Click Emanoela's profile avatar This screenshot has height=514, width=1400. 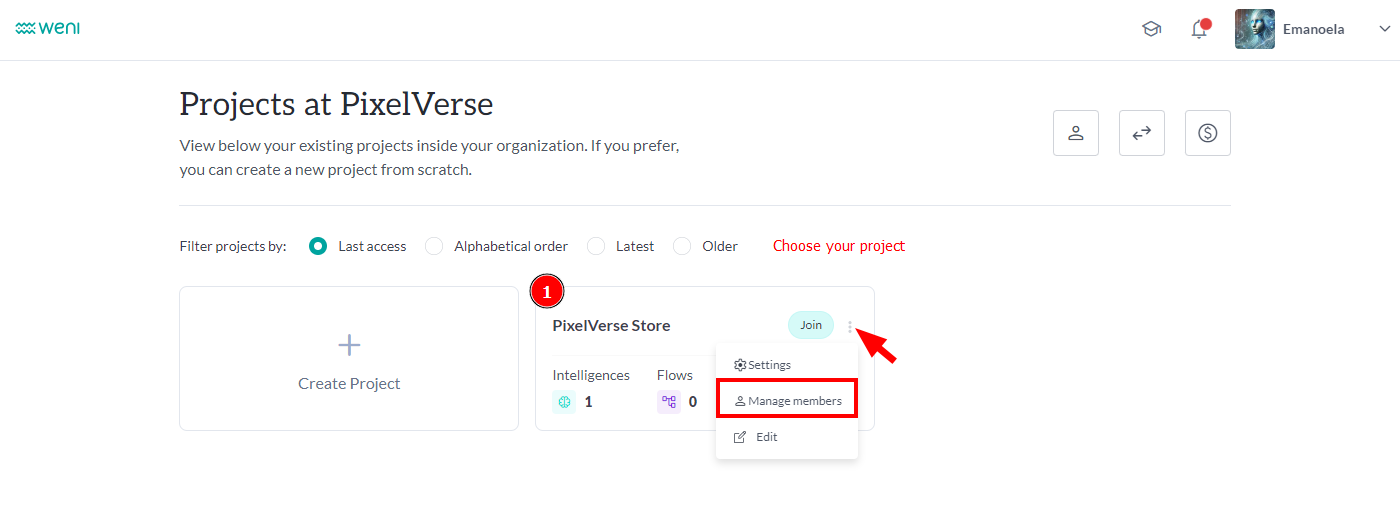pyautogui.click(x=1255, y=29)
